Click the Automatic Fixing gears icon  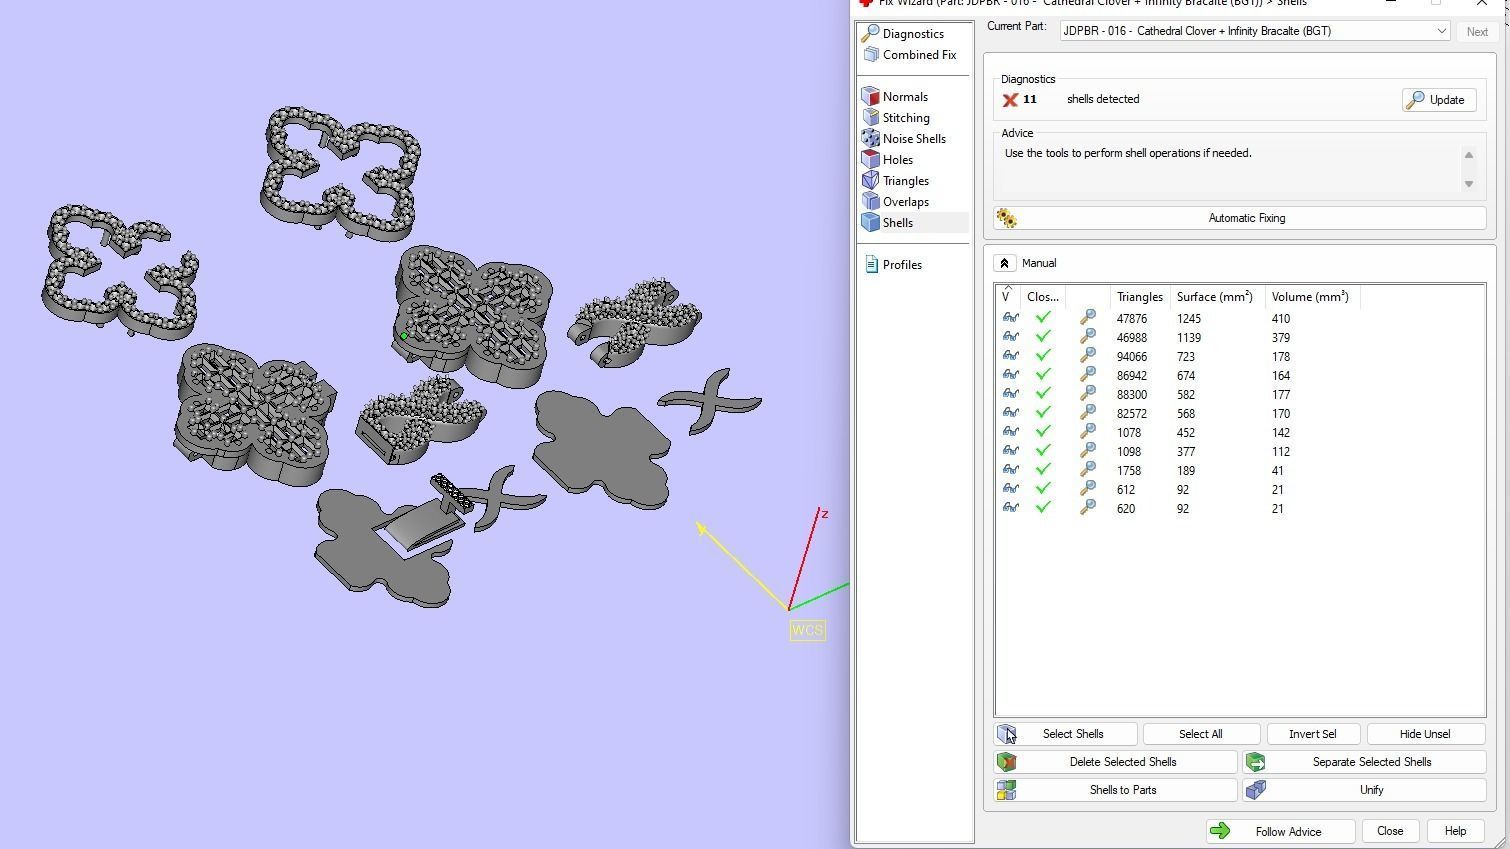click(x=1006, y=218)
